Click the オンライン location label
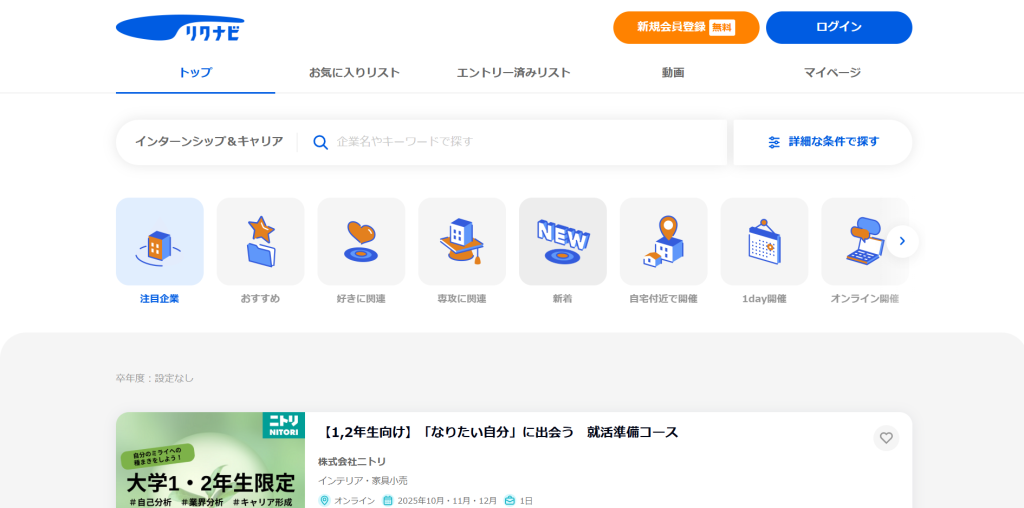 (355, 501)
